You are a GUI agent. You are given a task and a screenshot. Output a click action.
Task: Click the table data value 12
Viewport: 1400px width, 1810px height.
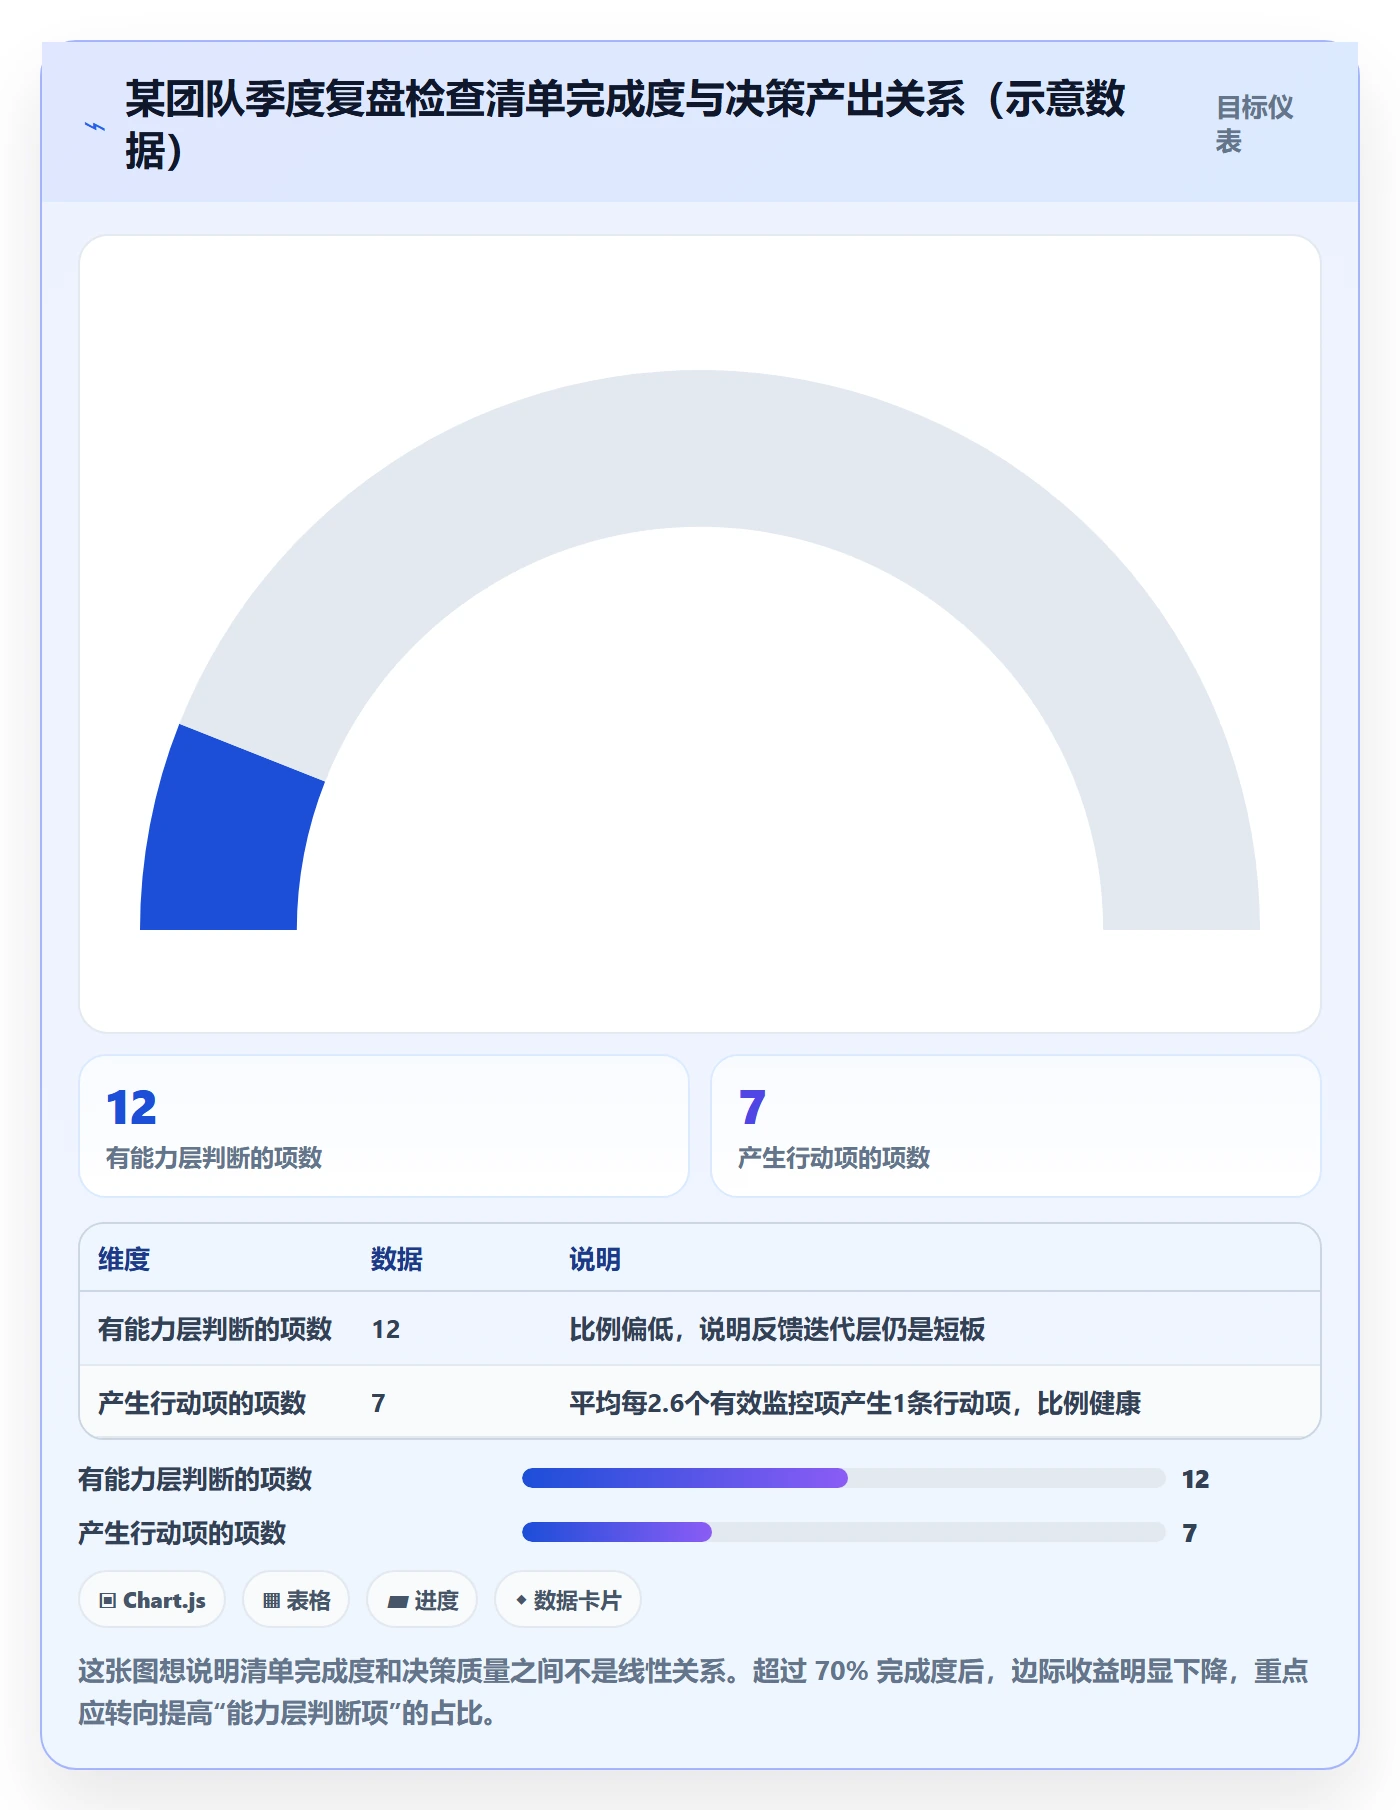386,1329
